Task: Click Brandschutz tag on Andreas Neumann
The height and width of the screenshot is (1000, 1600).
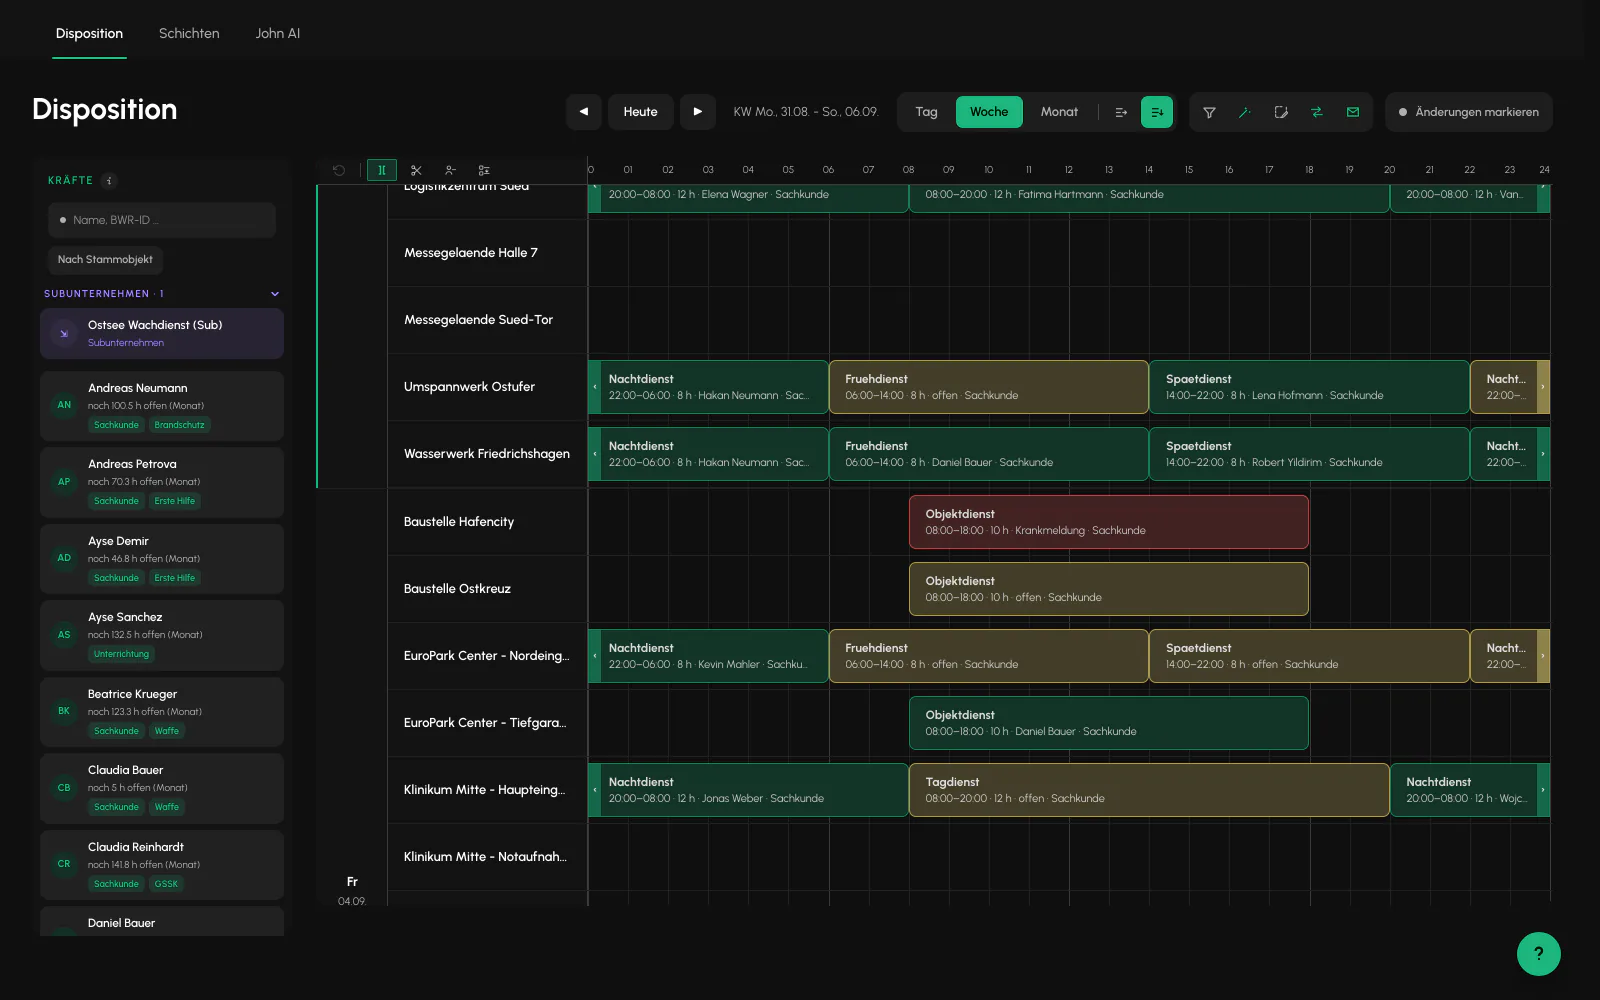Action: click(179, 425)
